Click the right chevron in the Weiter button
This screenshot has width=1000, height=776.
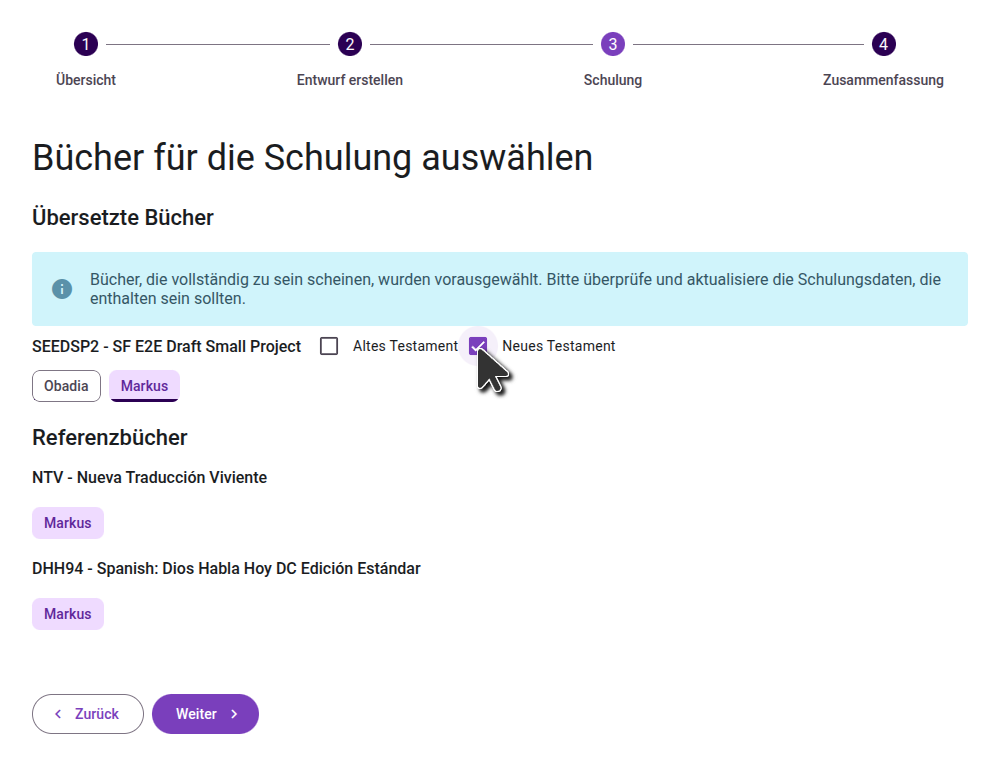click(x=234, y=714)
